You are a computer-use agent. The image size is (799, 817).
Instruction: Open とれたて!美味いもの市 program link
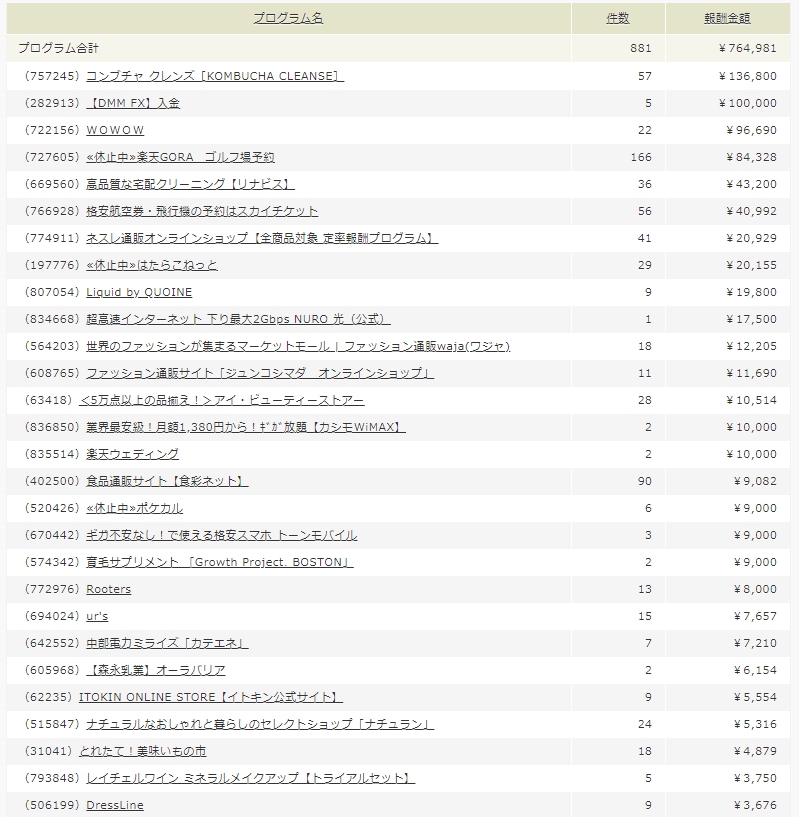click(143, 752)
